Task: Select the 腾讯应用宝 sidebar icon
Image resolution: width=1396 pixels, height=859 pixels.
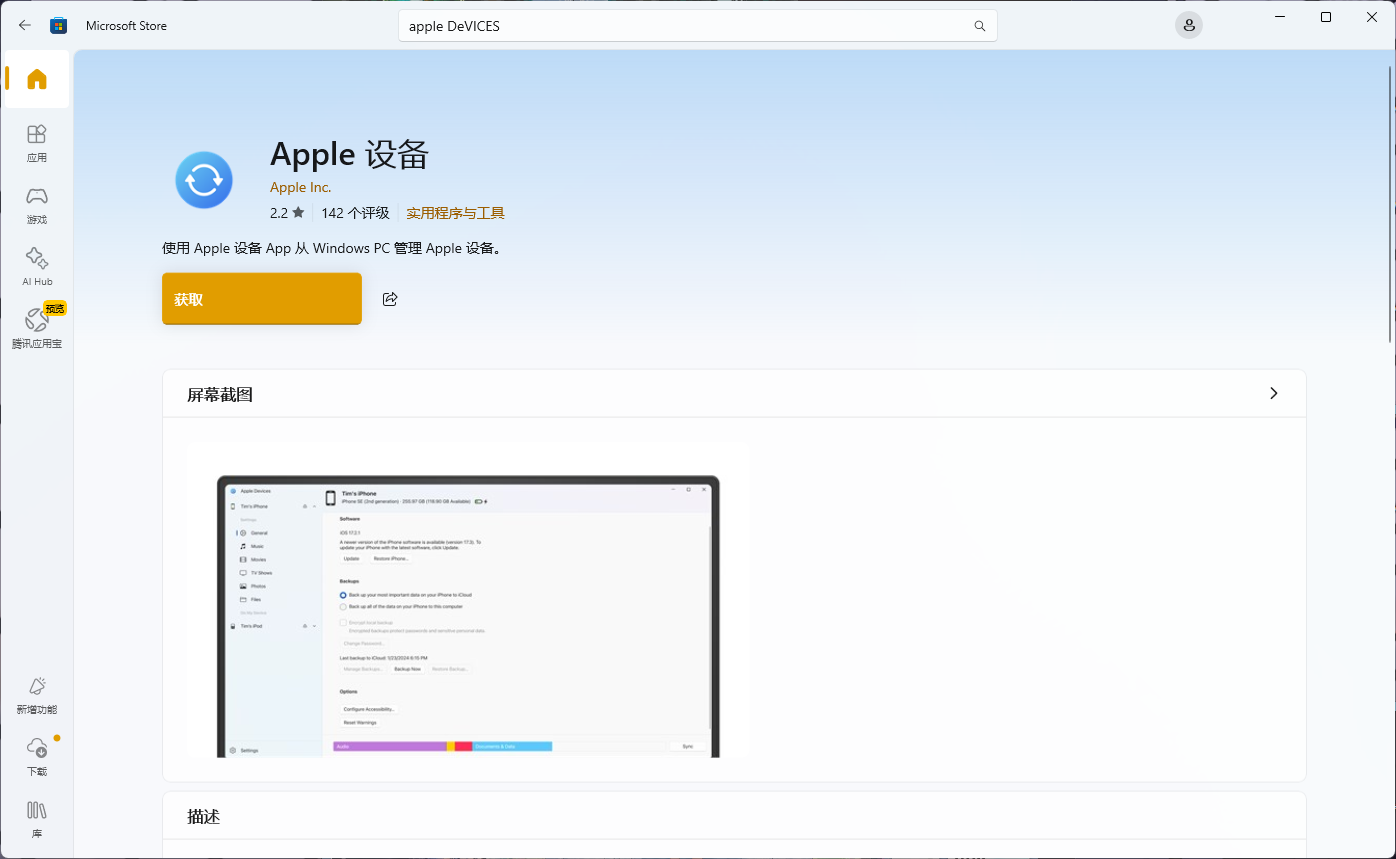Action: 36,326
